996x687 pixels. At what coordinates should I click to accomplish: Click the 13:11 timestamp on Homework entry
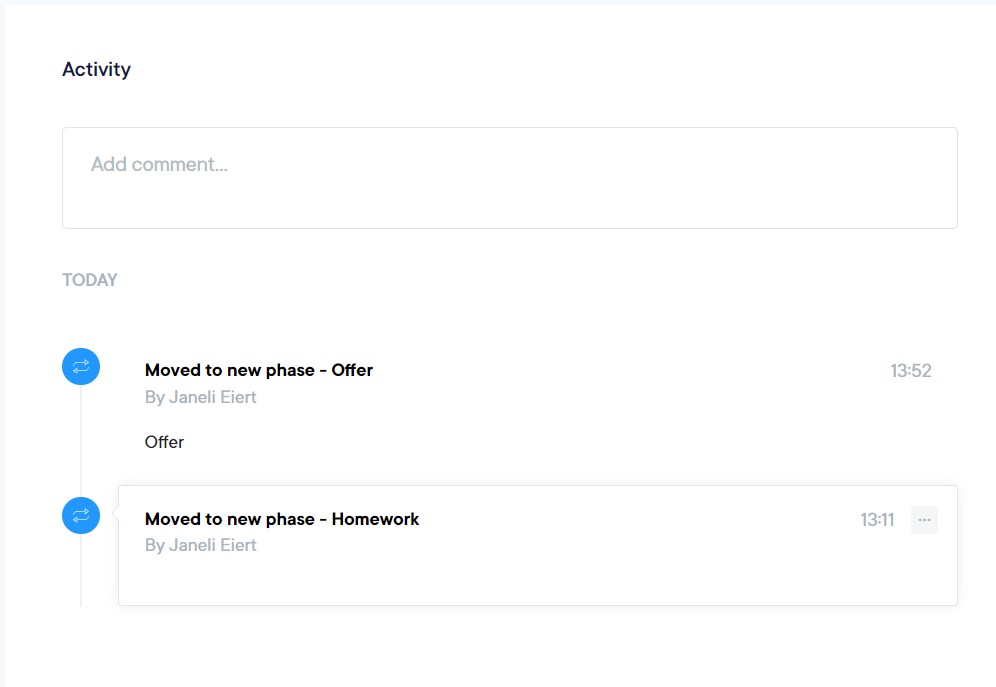pyautogui.click(x=877, y=520)
